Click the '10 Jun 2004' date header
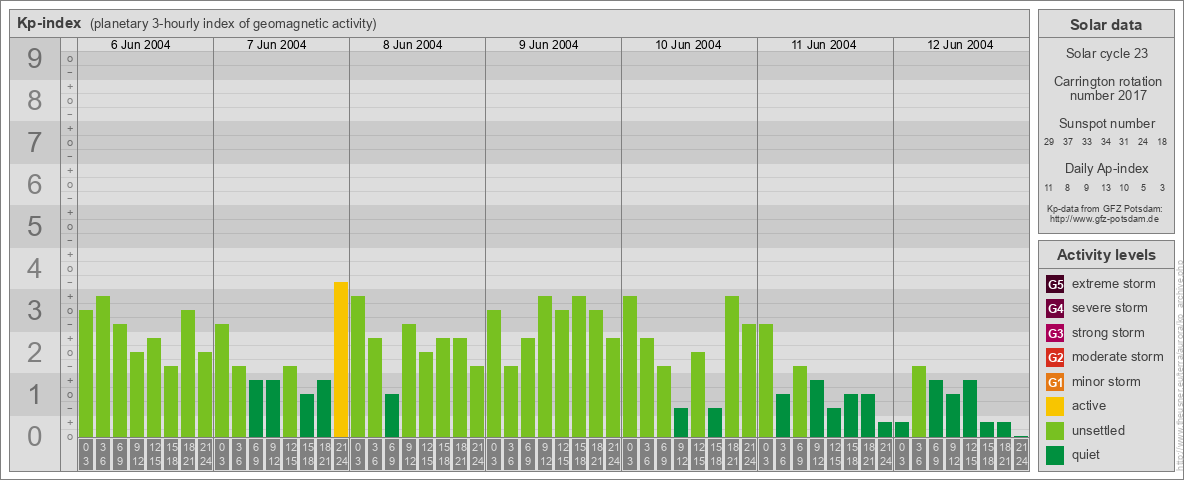1184x480 pixels. click(688, 45)
